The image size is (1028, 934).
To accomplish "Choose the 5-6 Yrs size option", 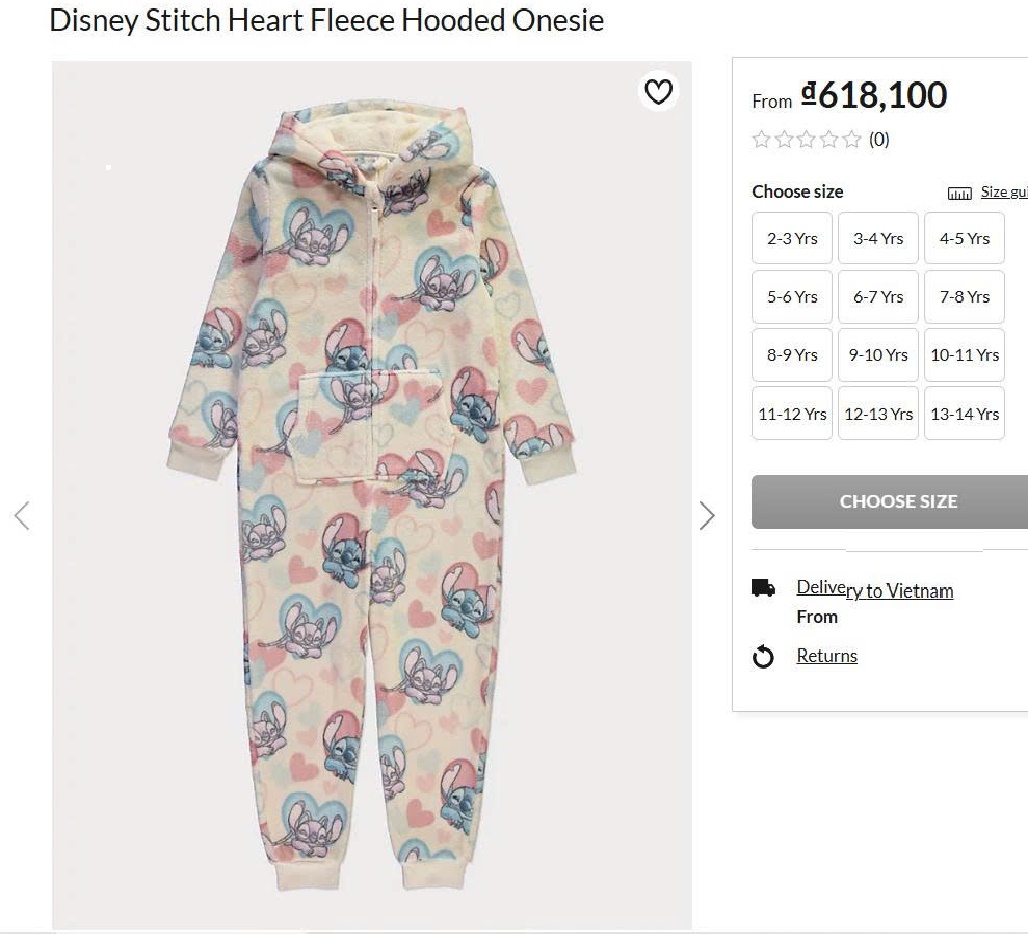I will coord(792,297).
